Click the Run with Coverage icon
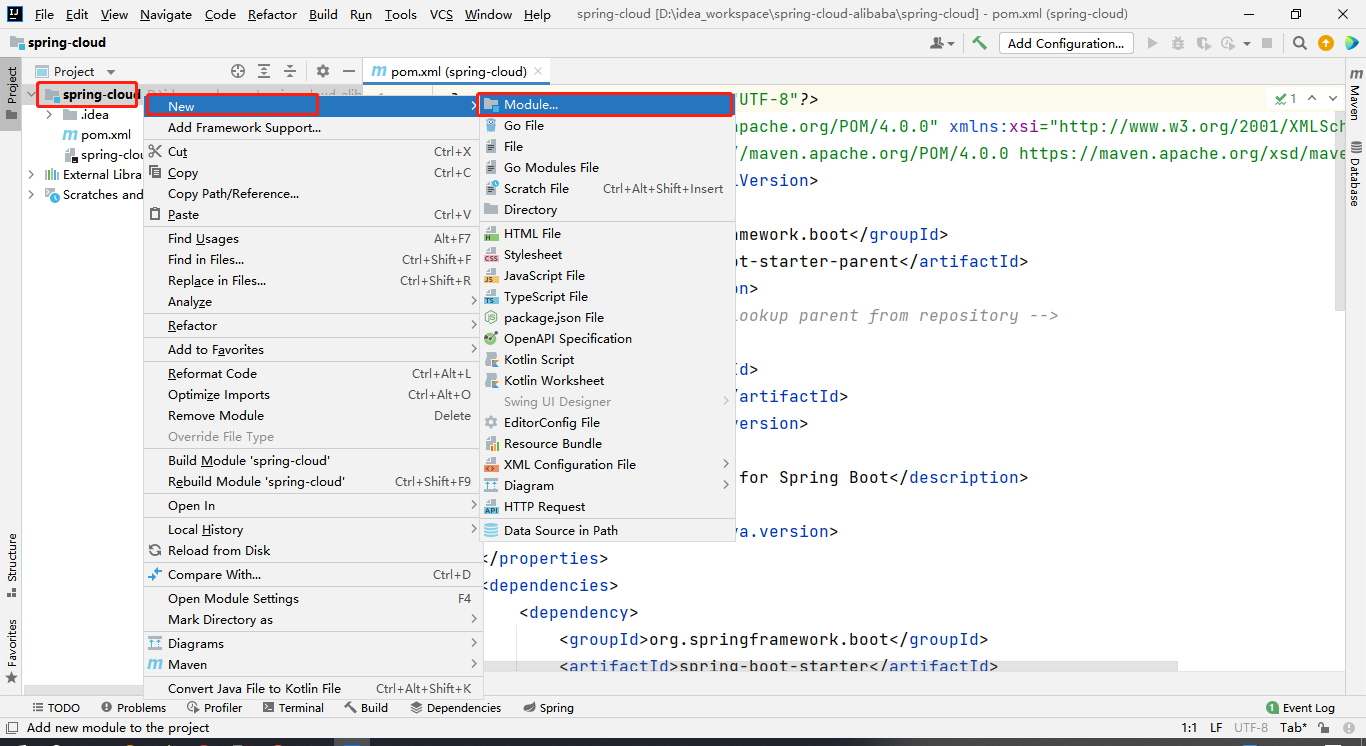Screen dimensions: 1366x746 click(1203, 43)
